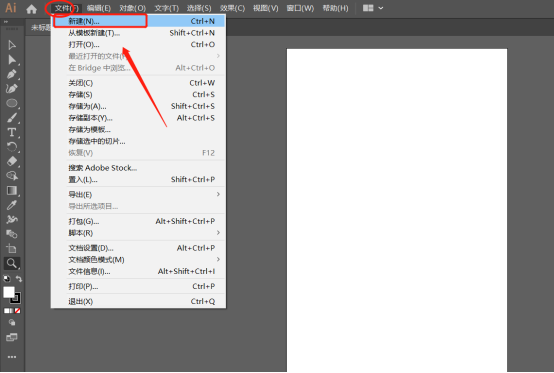The width and height of the screenshot is (554, 373).
Task: Click the white Fill color swatch
Action: 9,292
